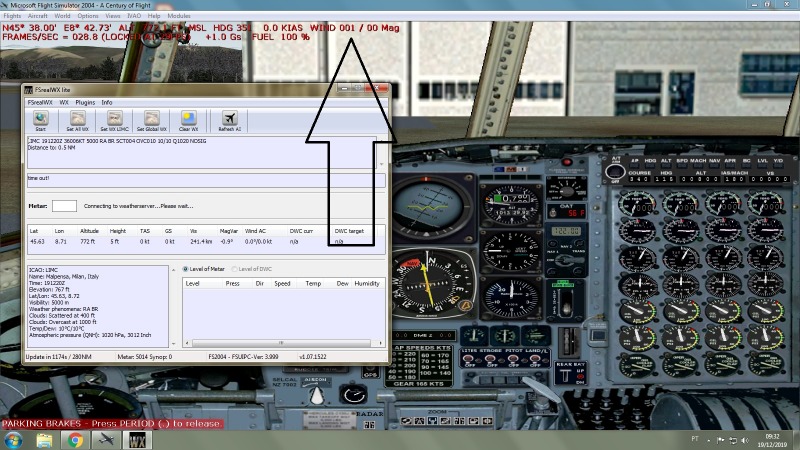Toggle the REAR BAY up/down switch
This screenshot has height=450, width=800.
click(565, 376)
